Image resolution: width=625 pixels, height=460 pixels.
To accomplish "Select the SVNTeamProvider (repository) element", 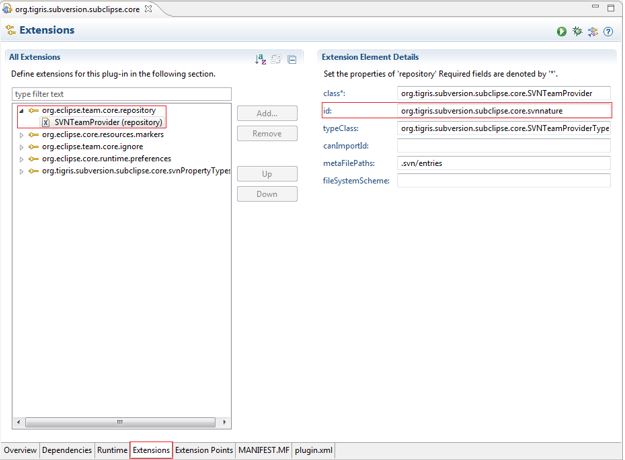I will [101, 122].
